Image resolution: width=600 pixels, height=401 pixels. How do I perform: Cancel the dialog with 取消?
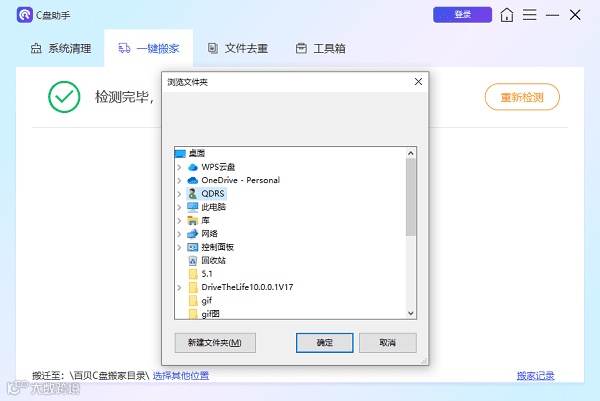pos(388,342)
